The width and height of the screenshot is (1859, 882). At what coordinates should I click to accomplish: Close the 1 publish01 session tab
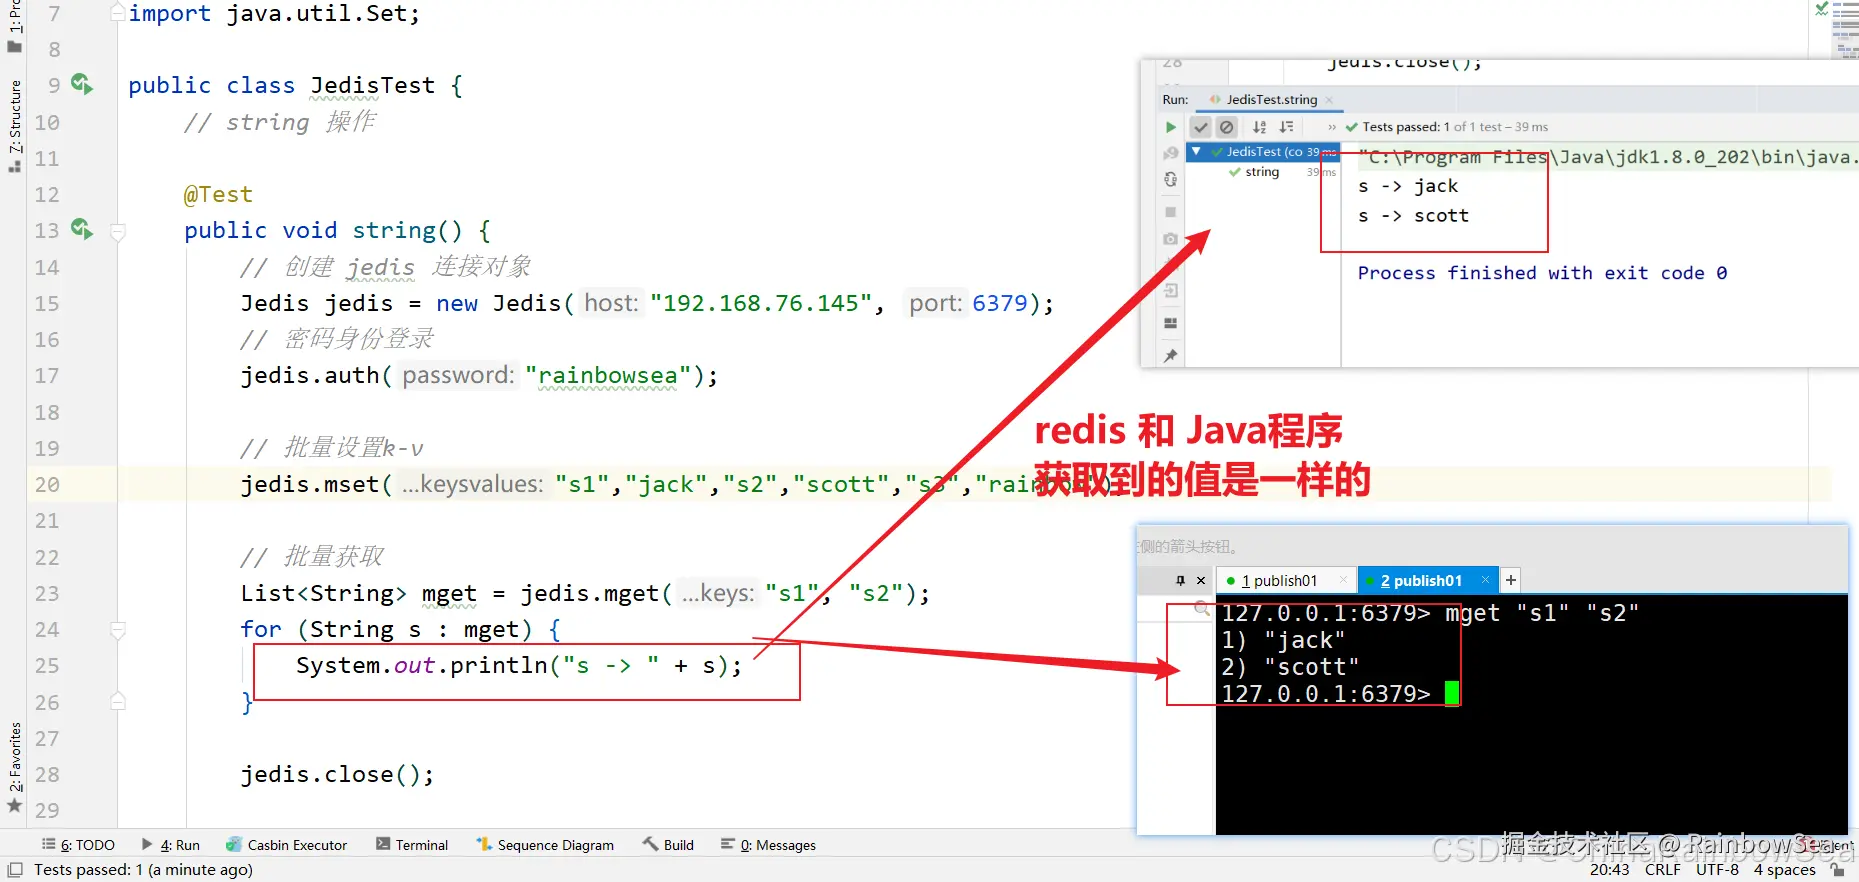pyautogui.click(x=1343, y=580)
